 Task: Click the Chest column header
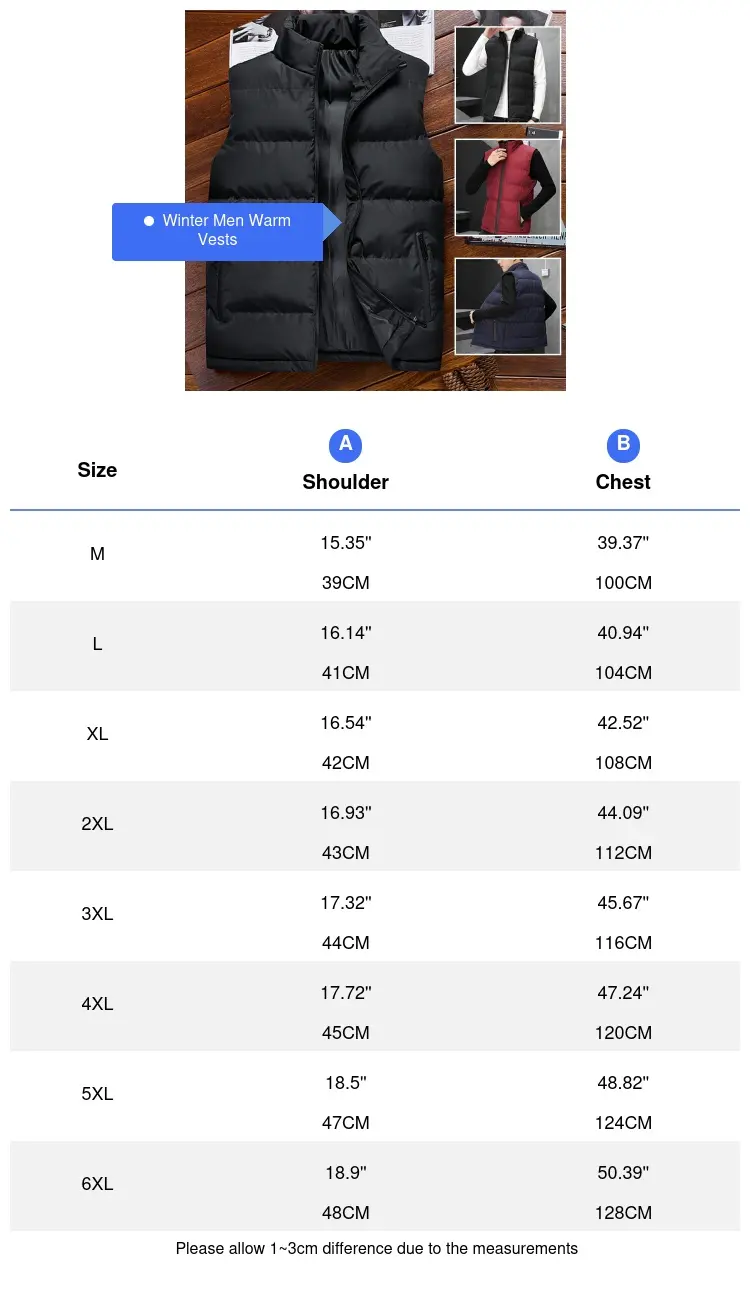pos(623,482)
